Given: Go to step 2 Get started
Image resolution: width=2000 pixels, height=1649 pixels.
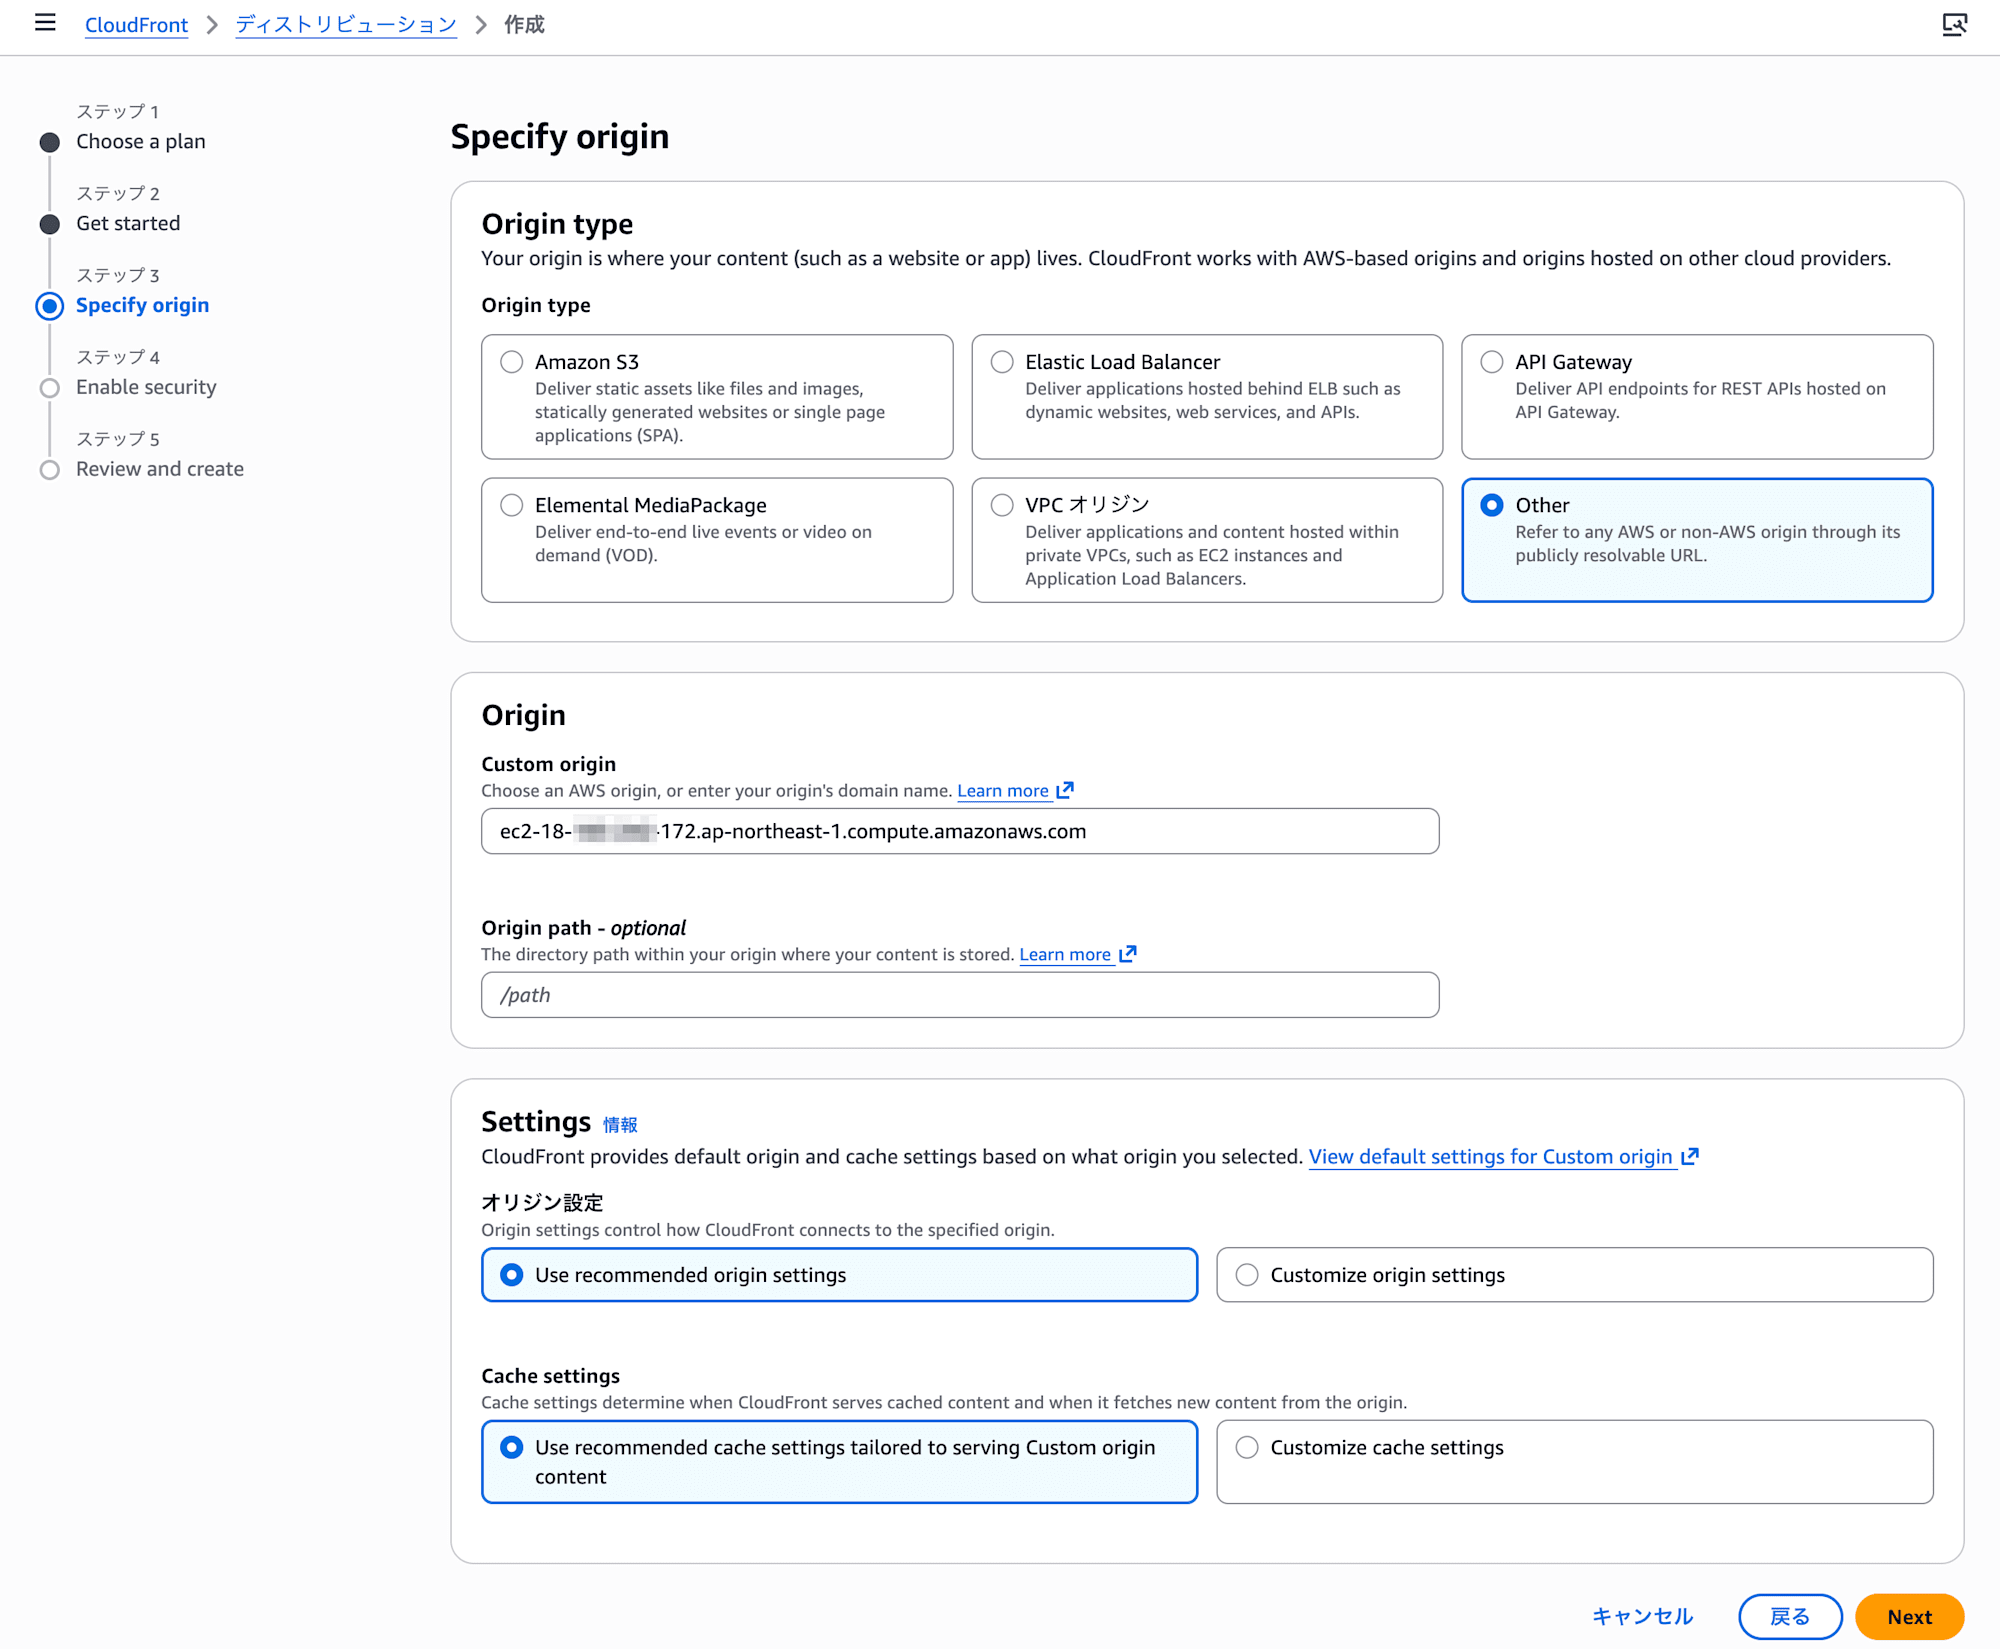Looking at the screenshot, I should pos(128,224).
